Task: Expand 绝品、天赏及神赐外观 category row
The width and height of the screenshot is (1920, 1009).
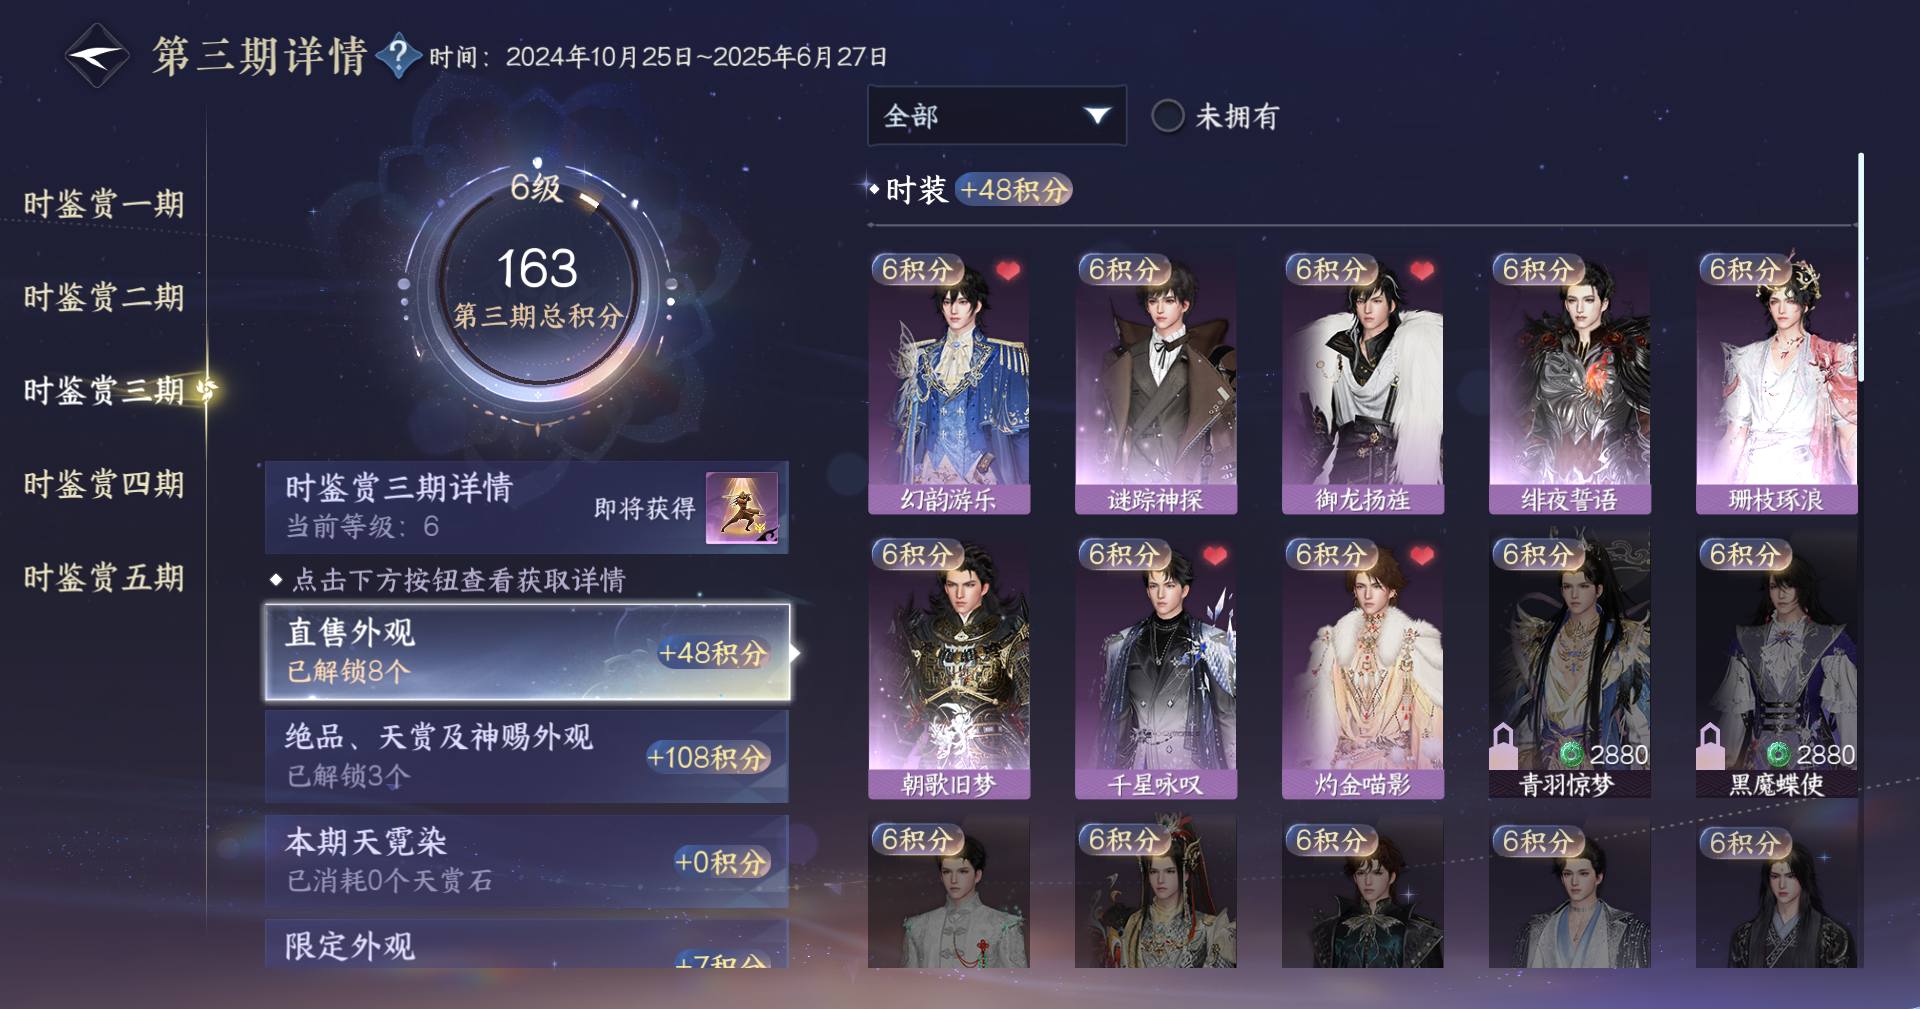Action: (x=527, y=757)
